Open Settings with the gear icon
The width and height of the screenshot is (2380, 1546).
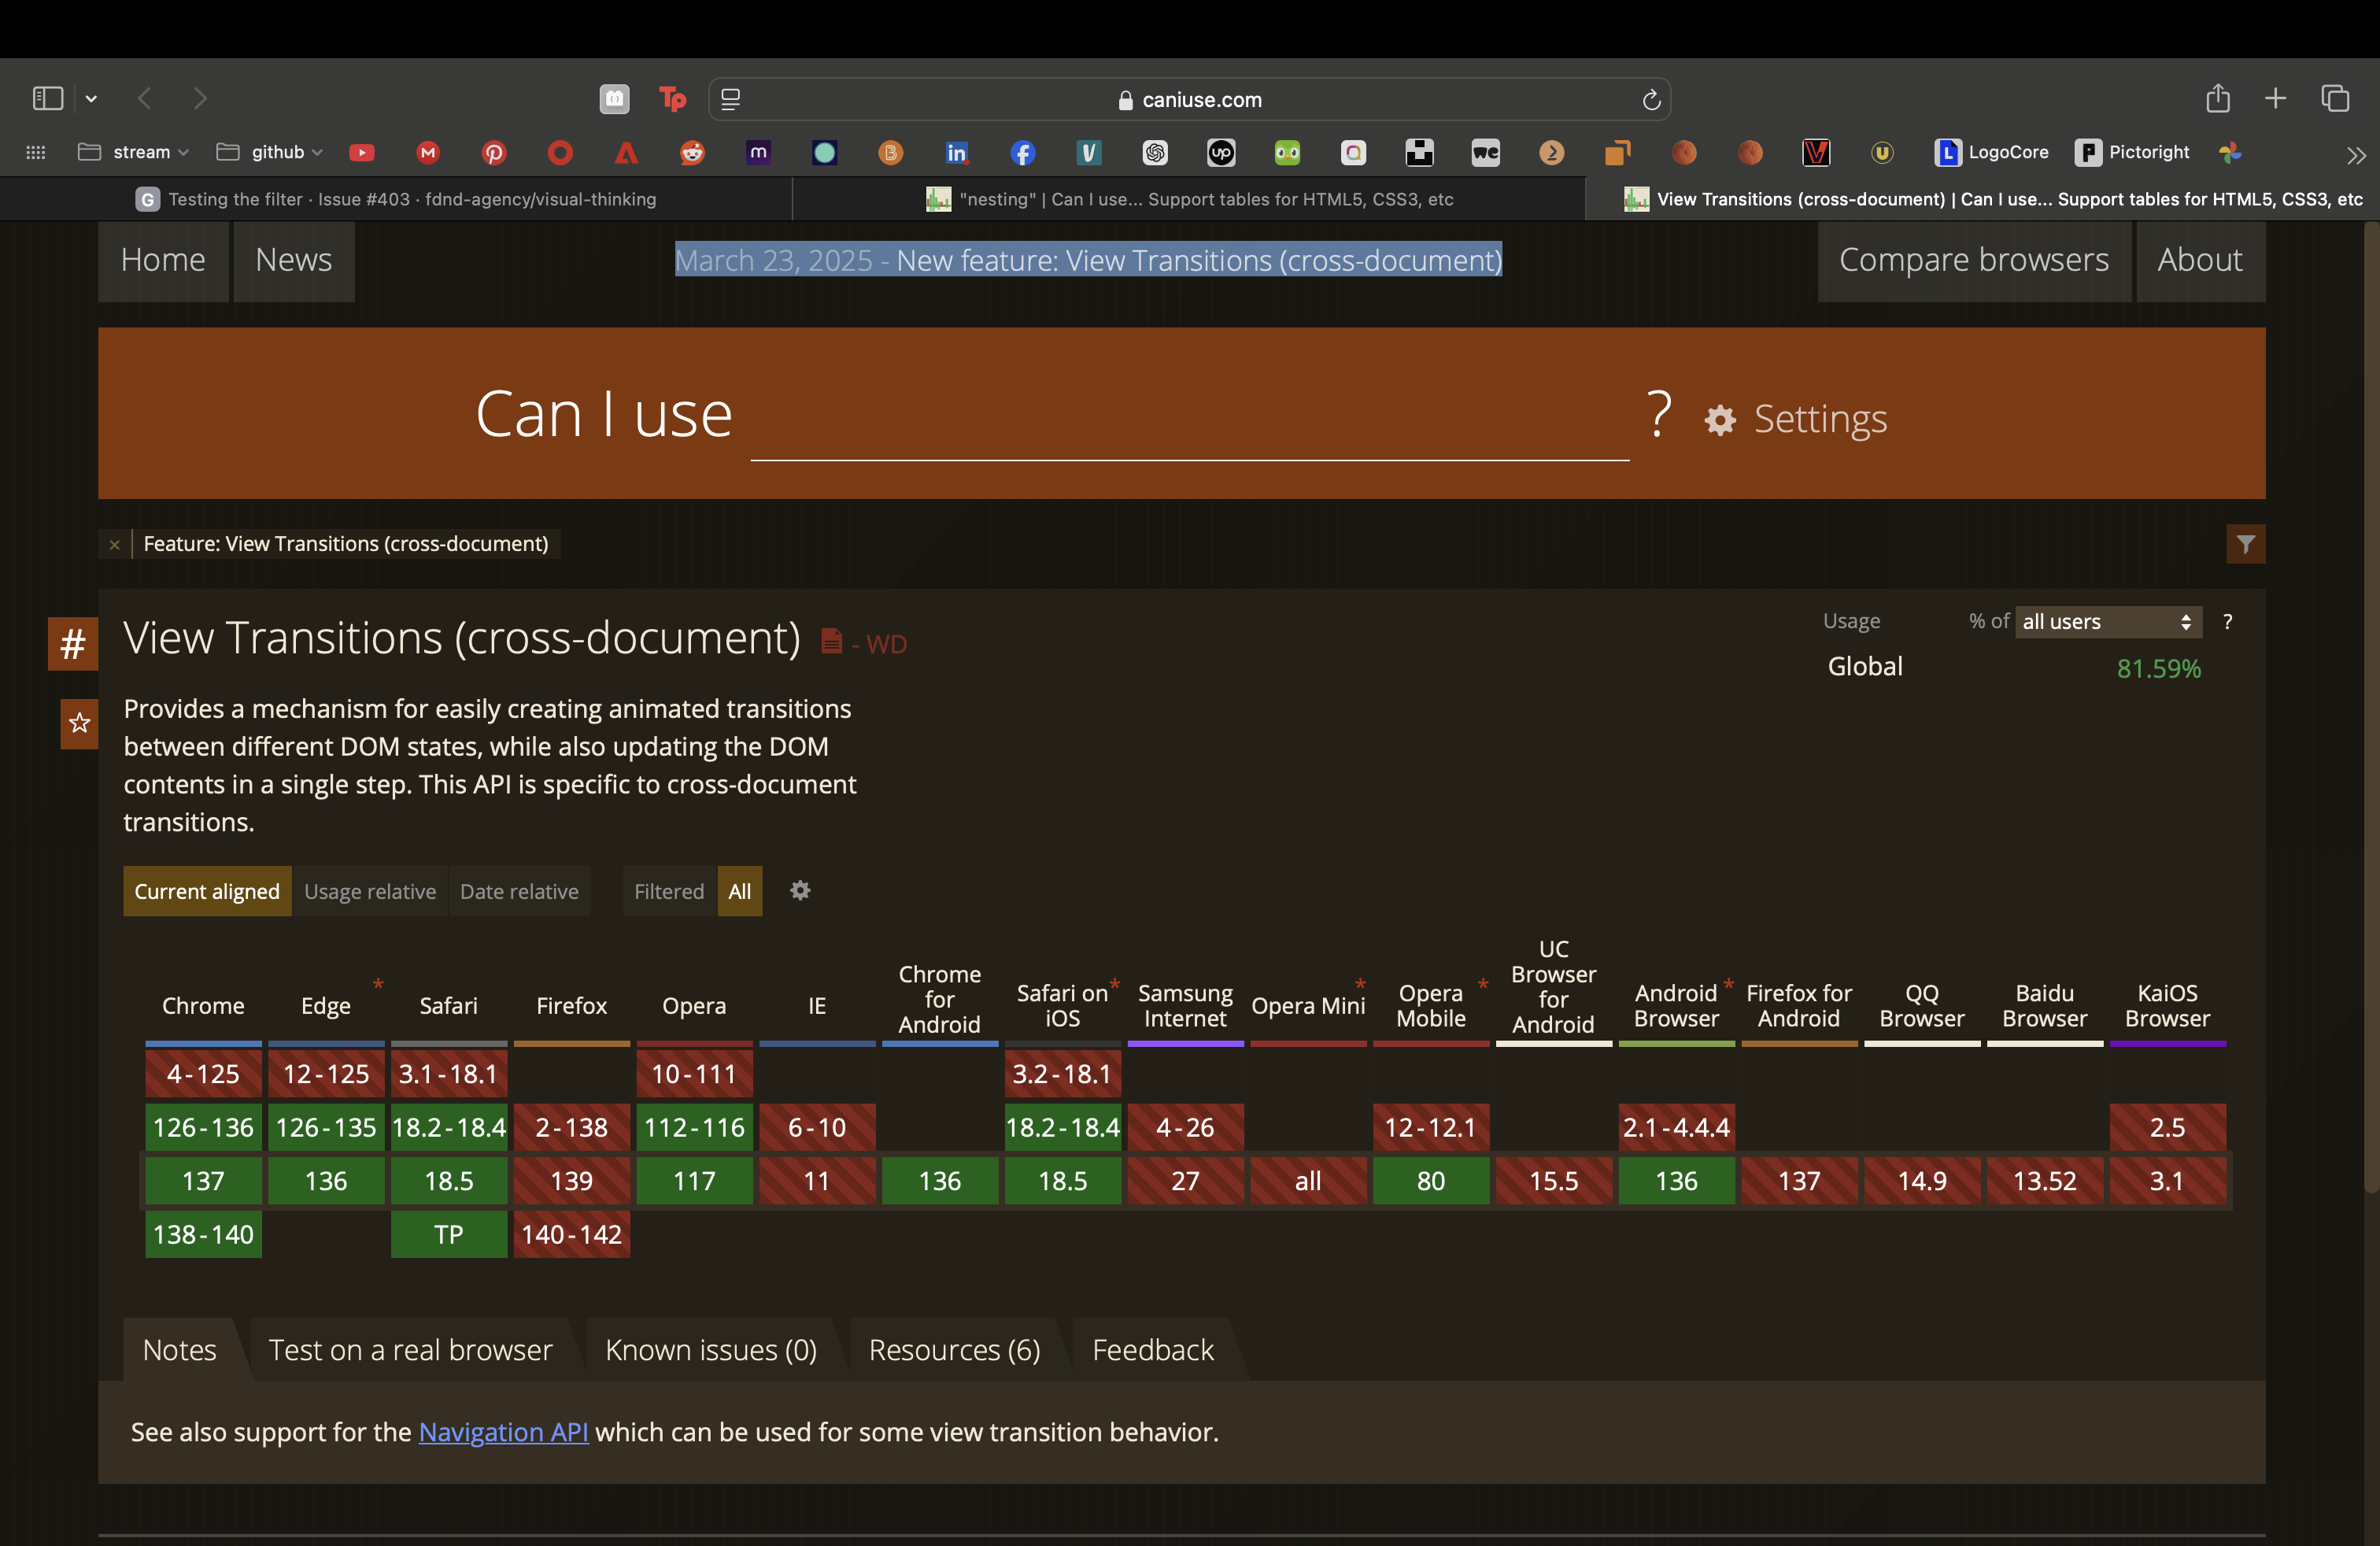coord(1796,419)
